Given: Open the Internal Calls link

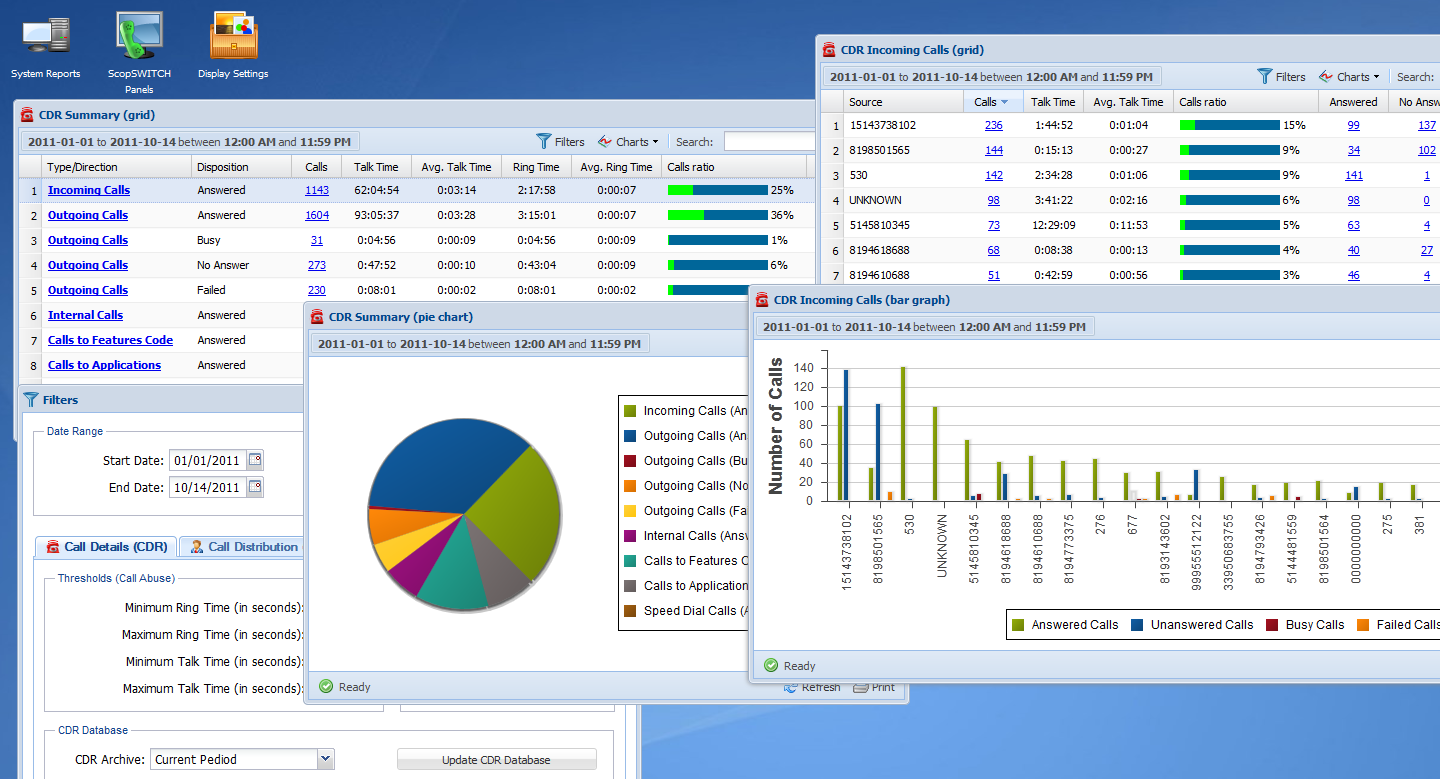Looking at the screenshot, I should tap(85, 315).
